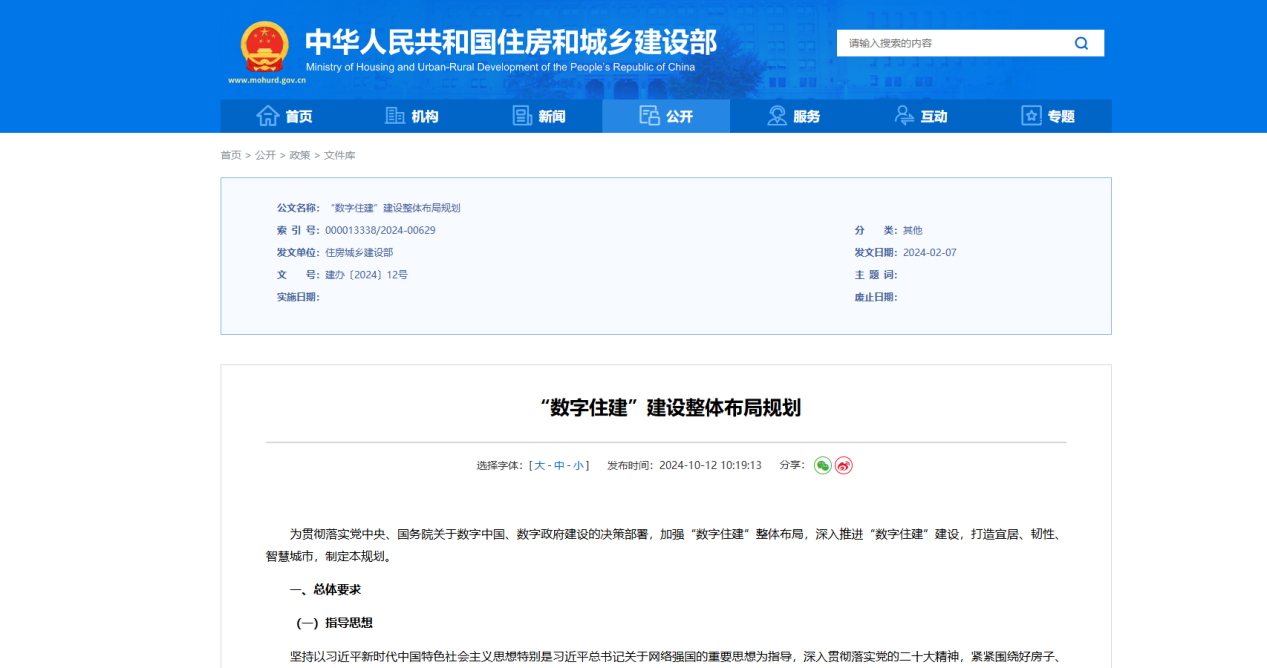Click the person icon beside 服务
1267x668 pixels.
[x=777, y=116]
